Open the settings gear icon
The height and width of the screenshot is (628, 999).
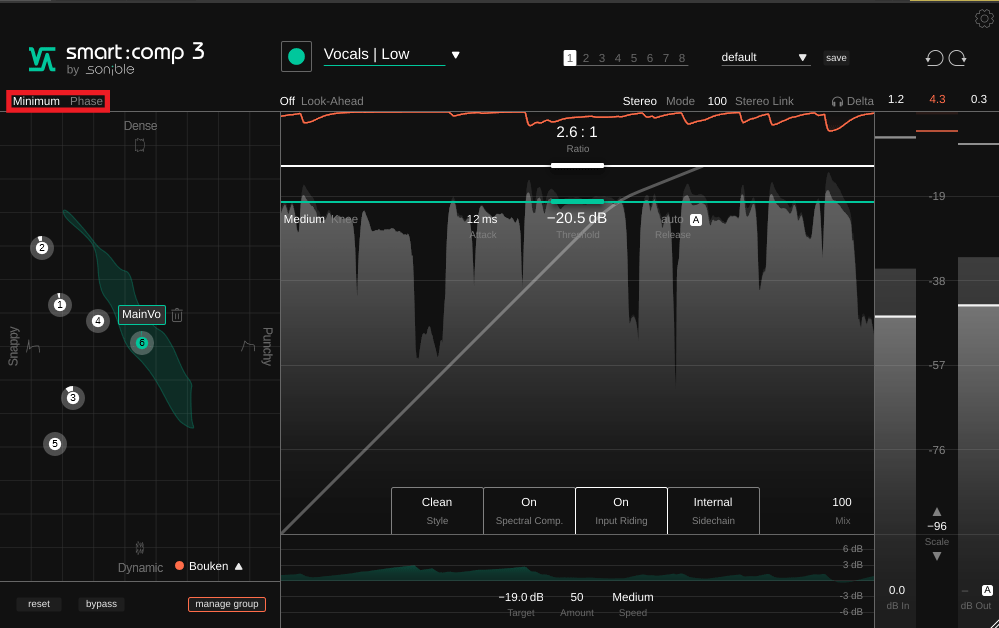tap(983, 18)
